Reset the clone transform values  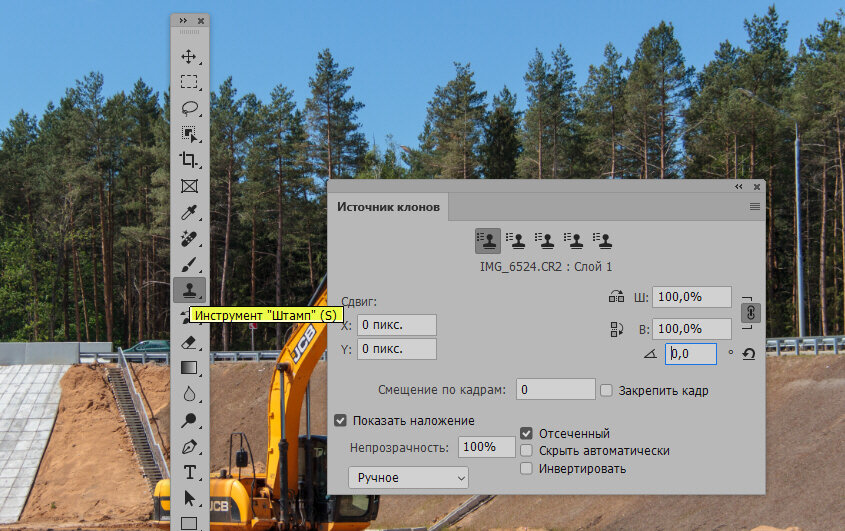click(x=749, y=354)
